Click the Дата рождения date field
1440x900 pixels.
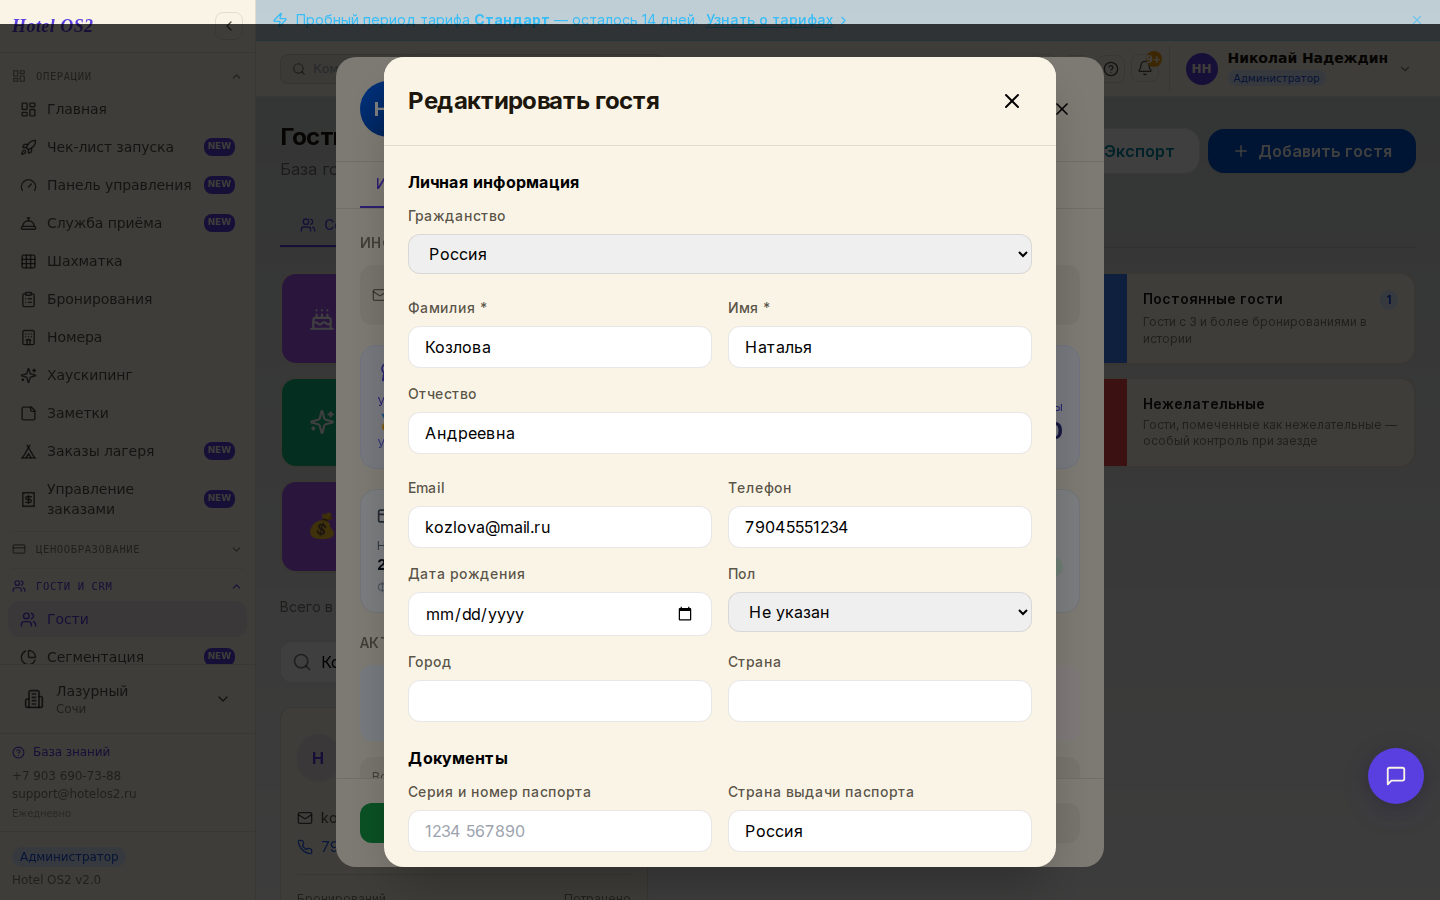(x=560, y=614)
